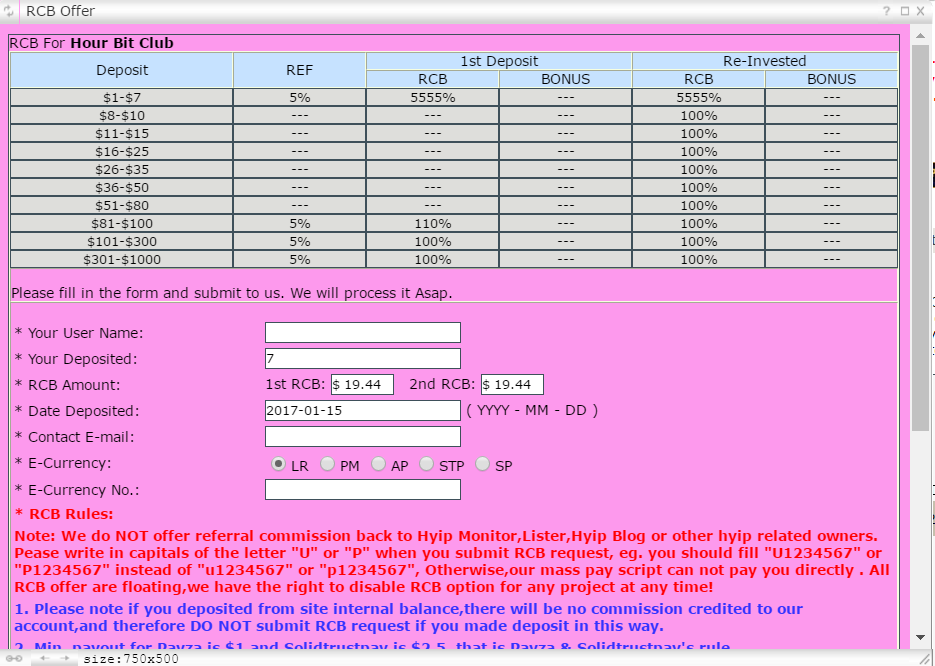Click the vertical scrollbar thumb
Viewport: 935px width, 666px height.
[x=921, y=237]
